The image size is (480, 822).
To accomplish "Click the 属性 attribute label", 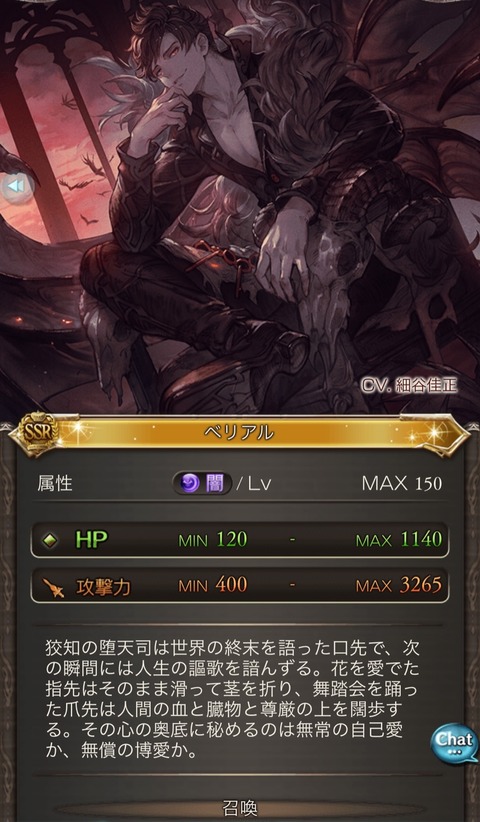I will pos(55,484).
